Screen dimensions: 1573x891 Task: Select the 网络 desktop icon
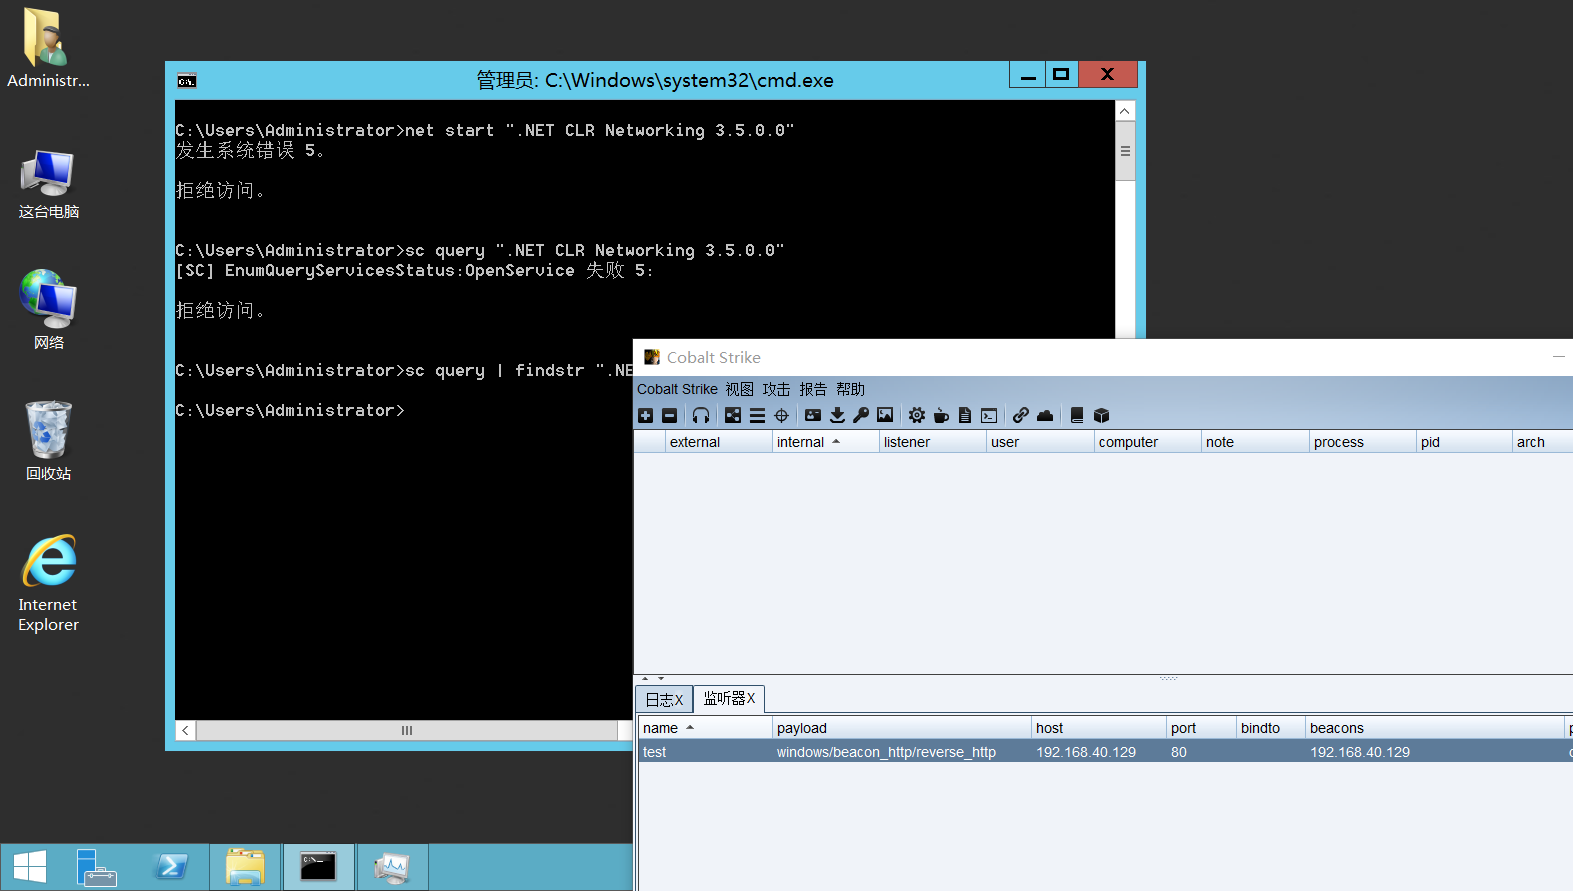pos(48,309)
